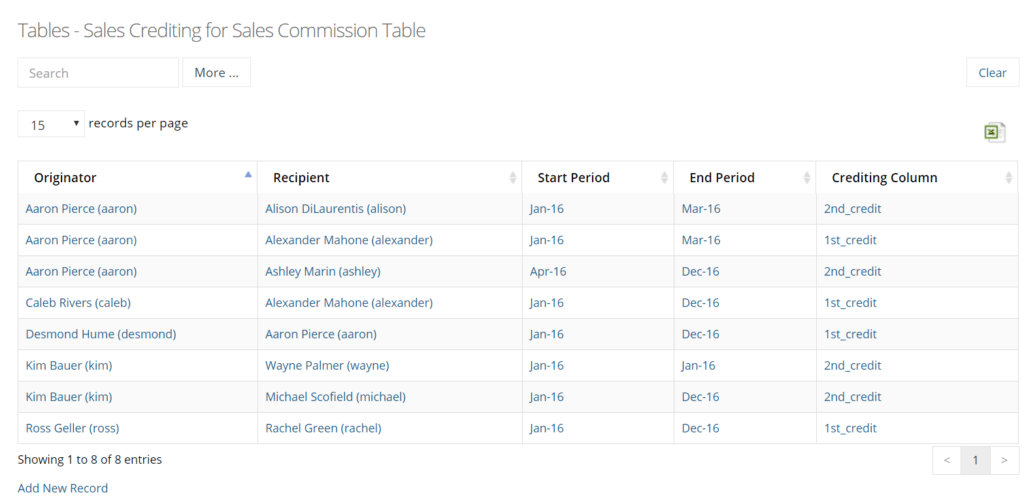Sort by End Period sort icon

807,178
